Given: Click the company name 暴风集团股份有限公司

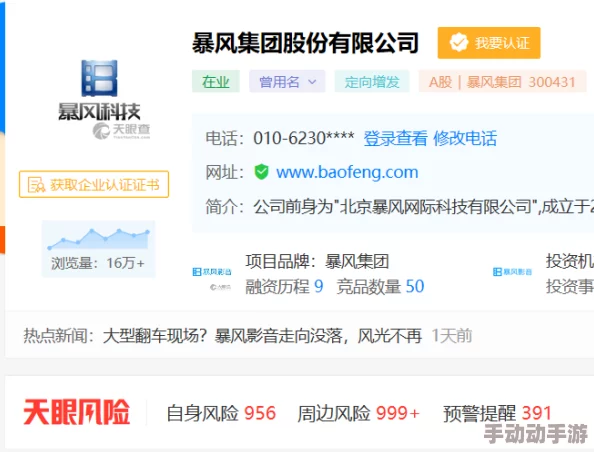Looking at the screenshot, I should coord(305,43).
